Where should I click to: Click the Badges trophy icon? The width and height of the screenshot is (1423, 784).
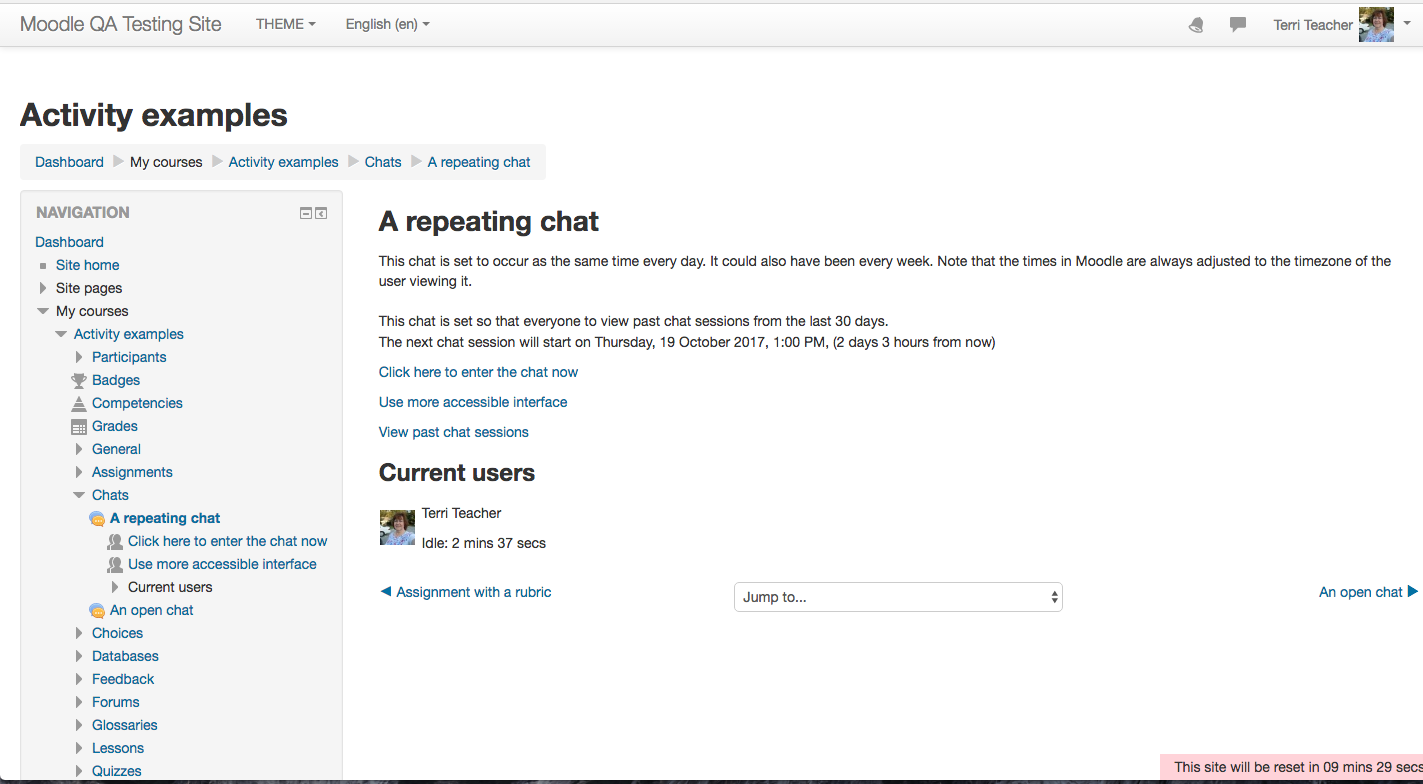pos(79,381)
